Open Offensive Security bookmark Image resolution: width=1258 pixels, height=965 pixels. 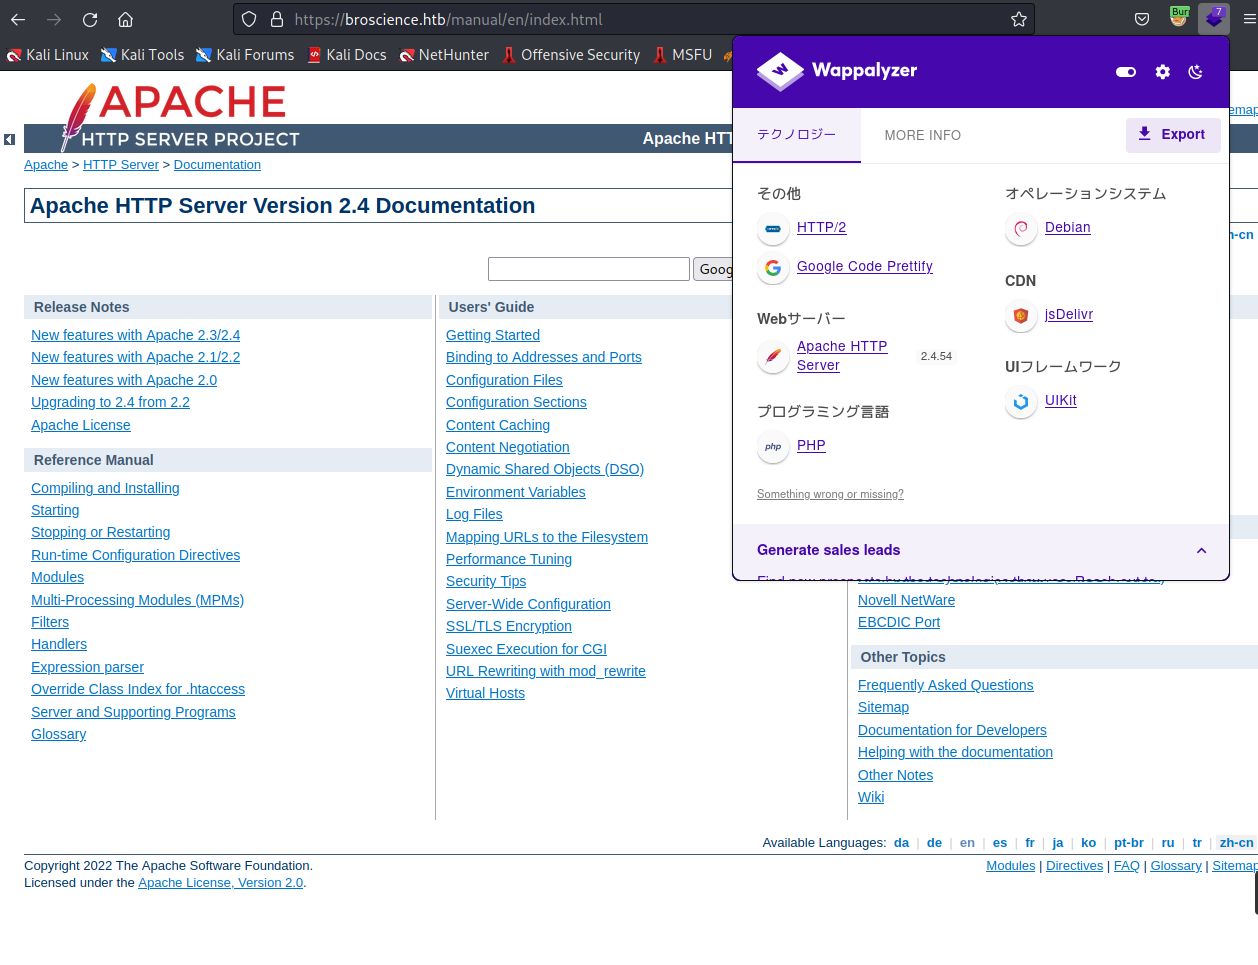(571, 55)
